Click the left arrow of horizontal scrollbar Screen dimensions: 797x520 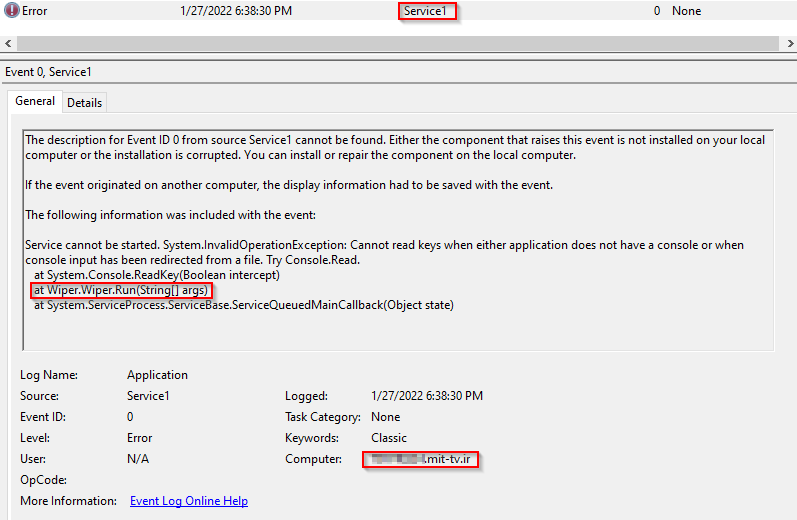pyautogui.click(x=8, y=44)
